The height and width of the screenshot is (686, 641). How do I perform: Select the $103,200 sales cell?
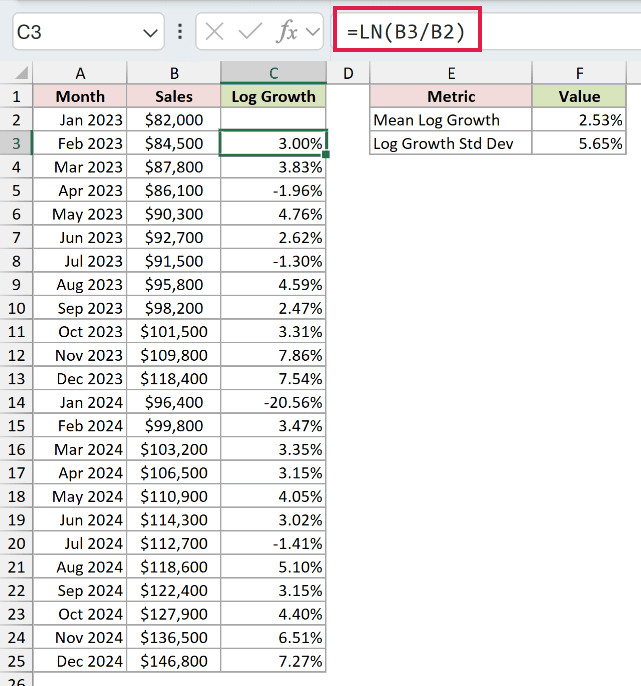(x=174, y=449)
